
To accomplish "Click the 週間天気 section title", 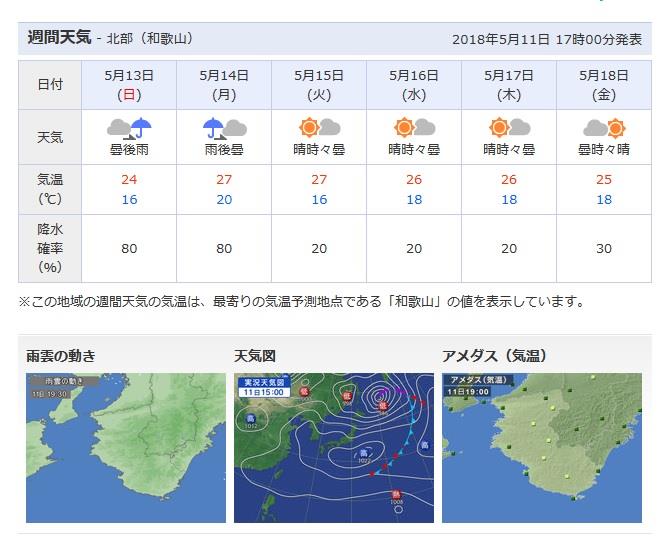I will [x=59, y=37].
